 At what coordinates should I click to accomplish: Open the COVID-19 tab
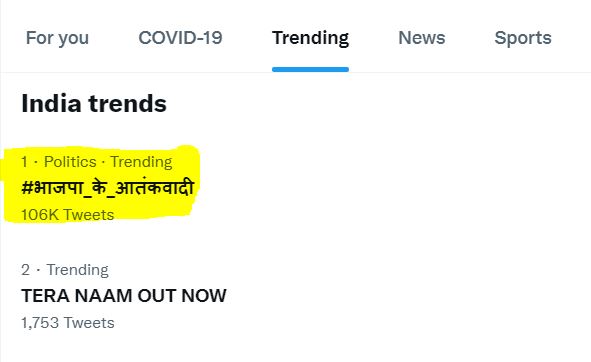coord(180,38)
